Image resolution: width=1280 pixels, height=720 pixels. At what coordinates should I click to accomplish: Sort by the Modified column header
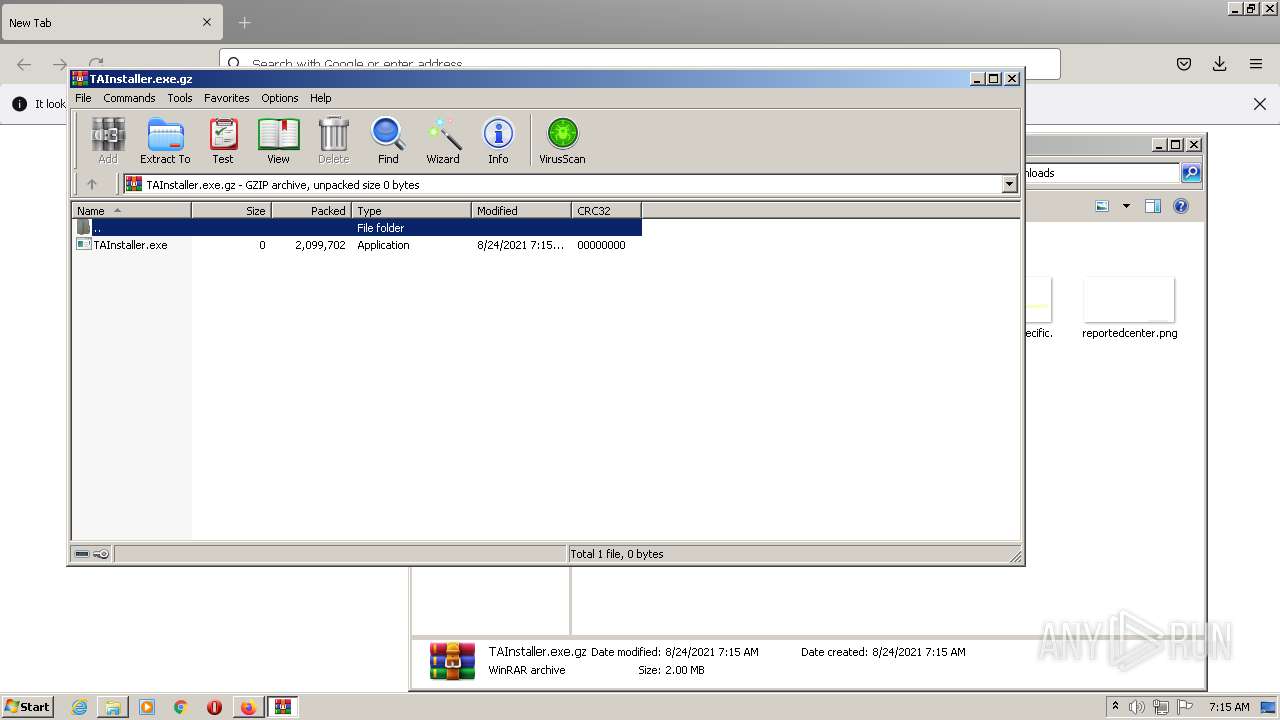pos(521,210)
